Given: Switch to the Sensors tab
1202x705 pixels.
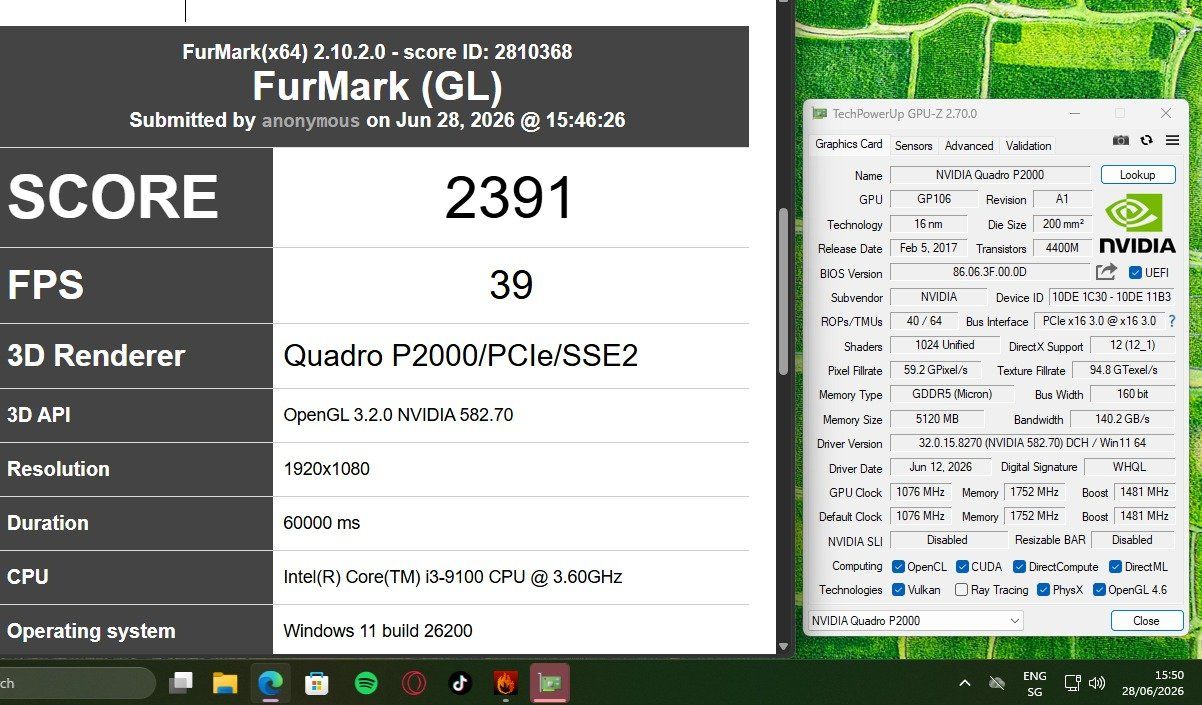Looking at the screenshot, I should [x=913, y=145].
